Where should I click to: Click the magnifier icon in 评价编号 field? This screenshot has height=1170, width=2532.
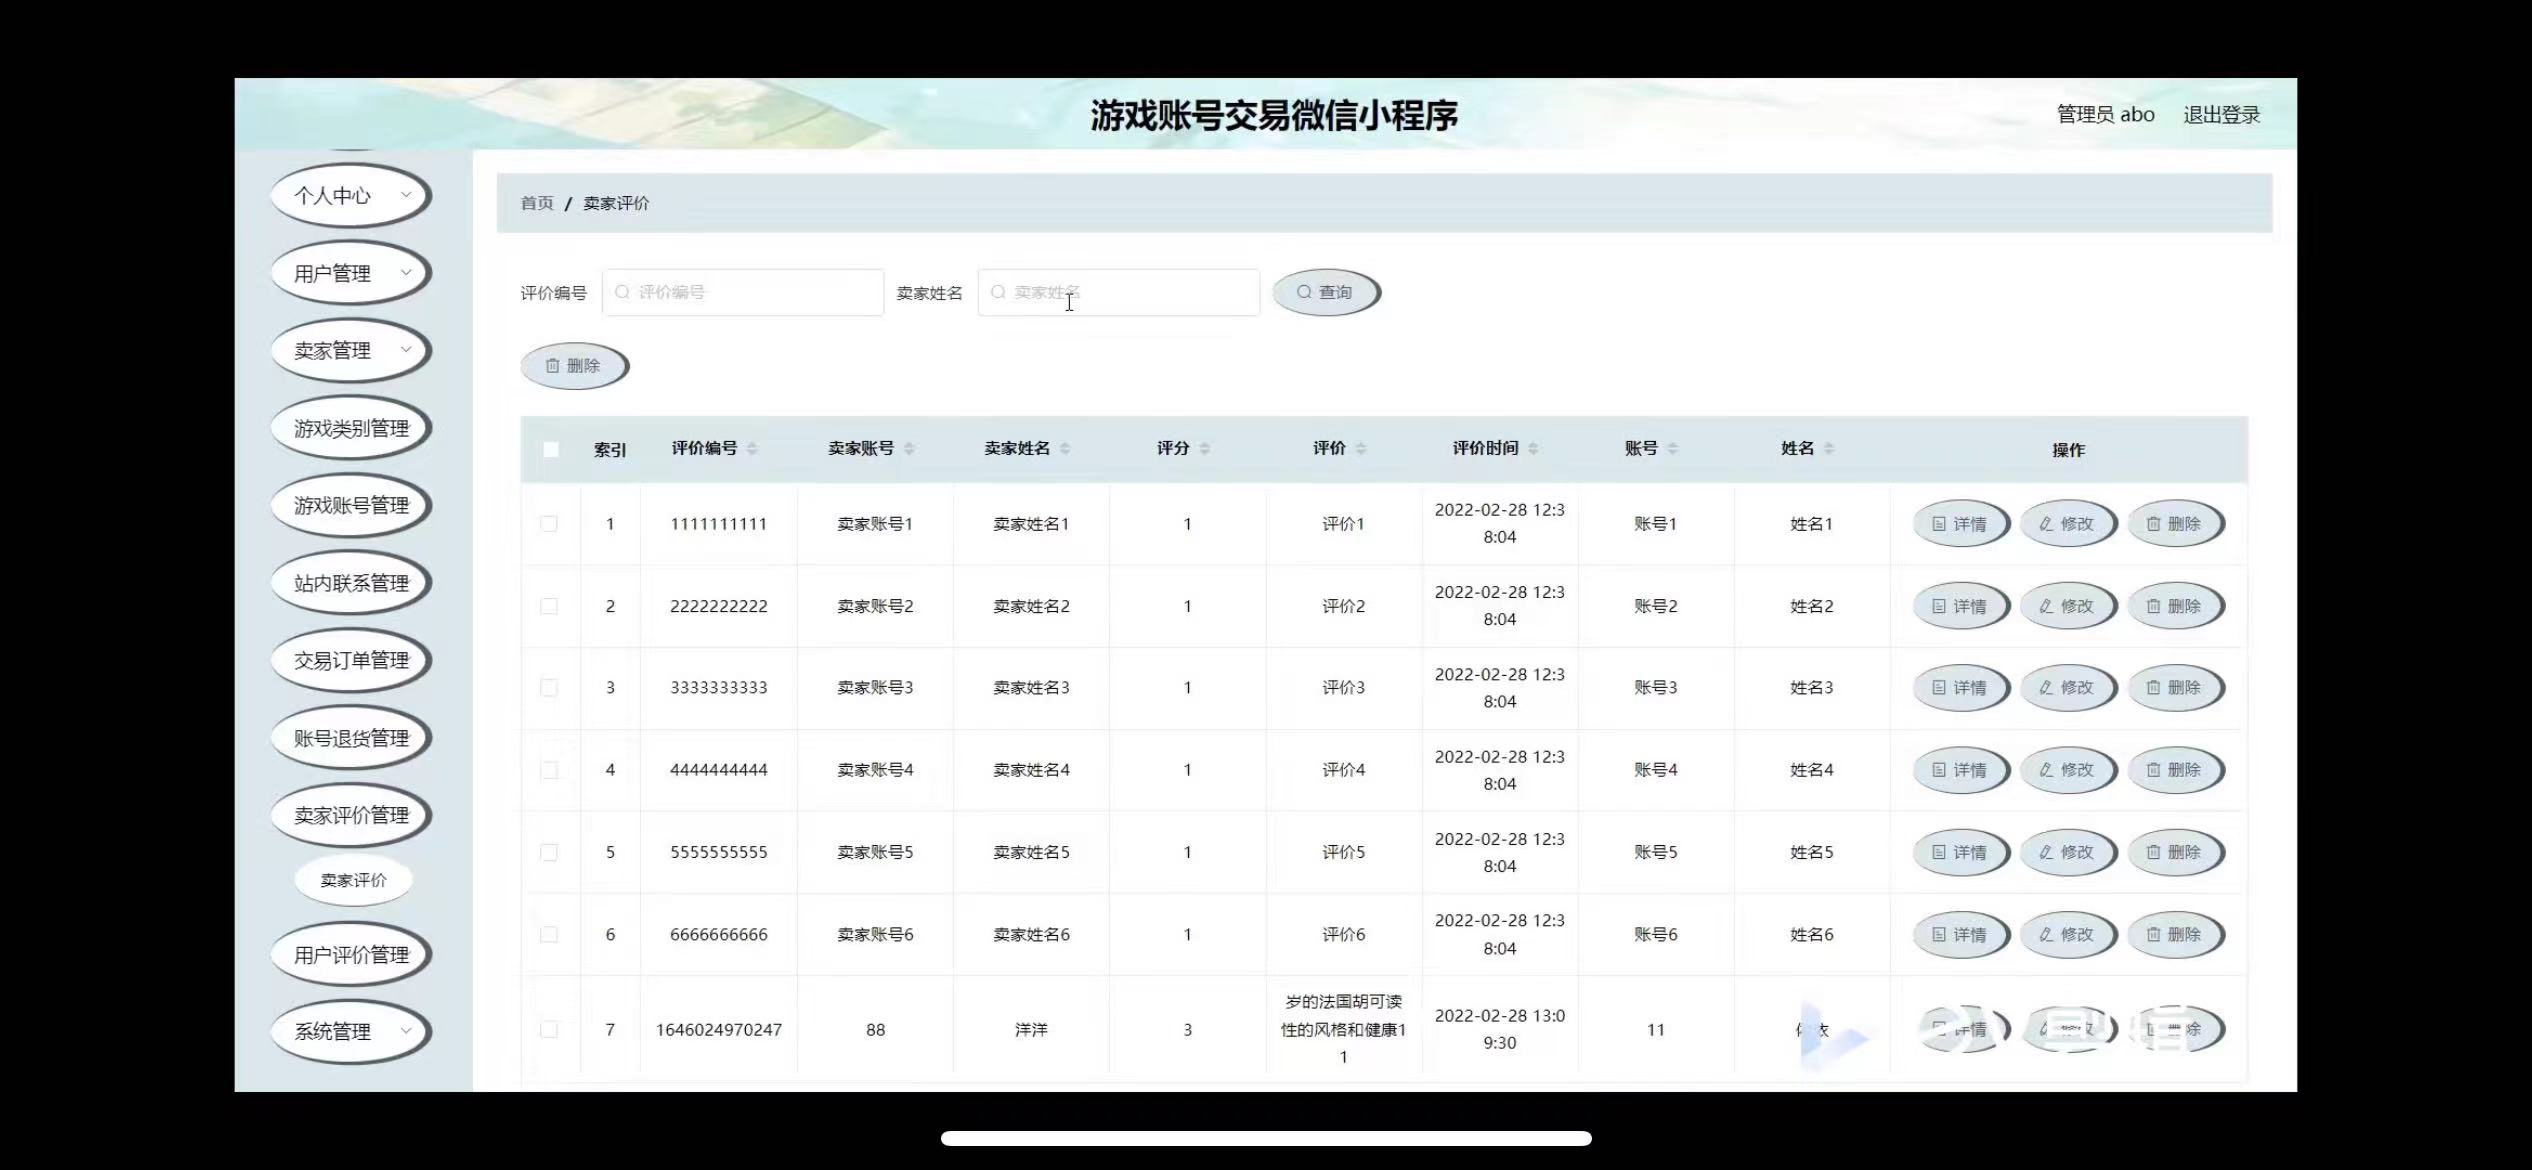pos(622,292)
